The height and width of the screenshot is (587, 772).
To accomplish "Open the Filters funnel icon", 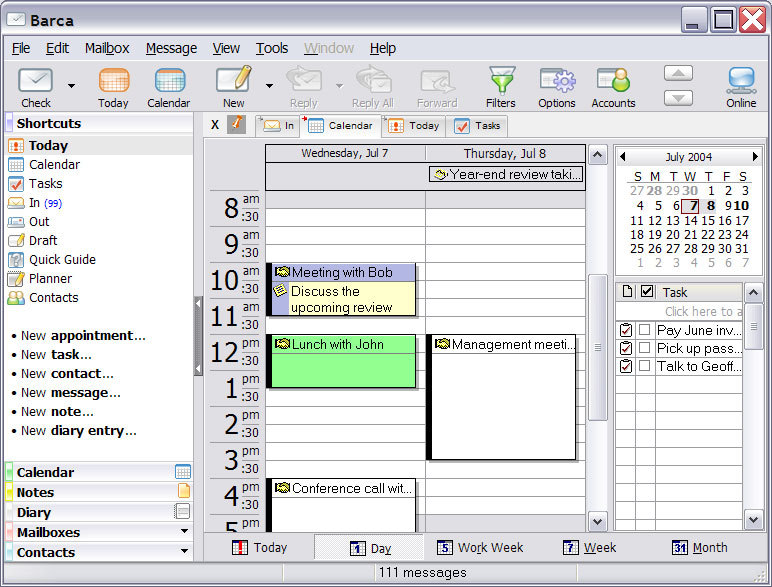I will [x=501, y=81].
